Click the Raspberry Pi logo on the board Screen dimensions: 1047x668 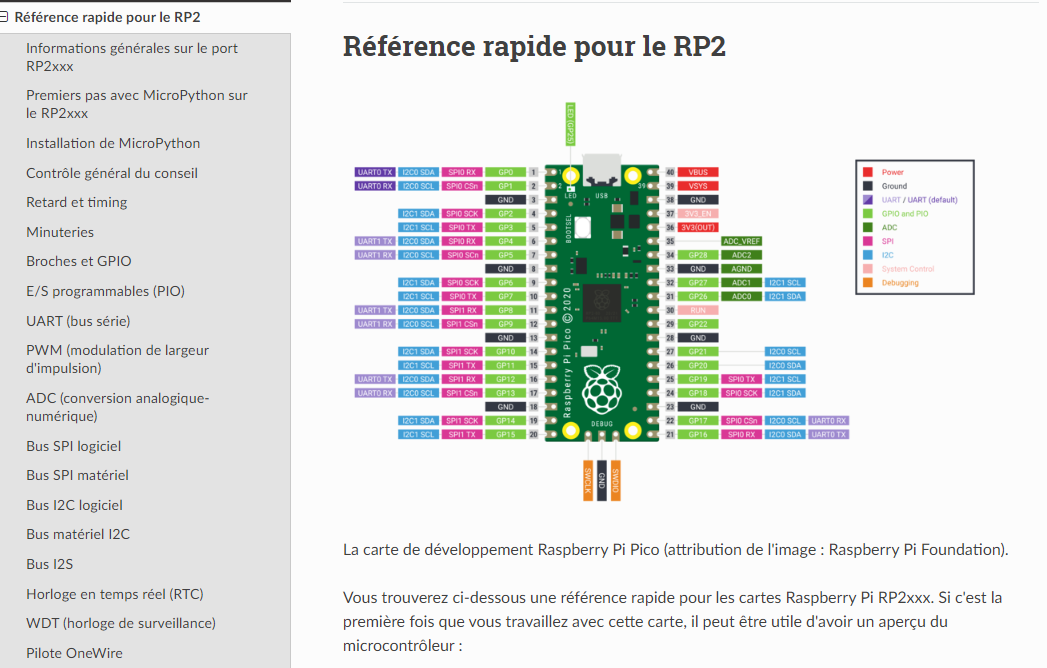click(x=602, y=390)
